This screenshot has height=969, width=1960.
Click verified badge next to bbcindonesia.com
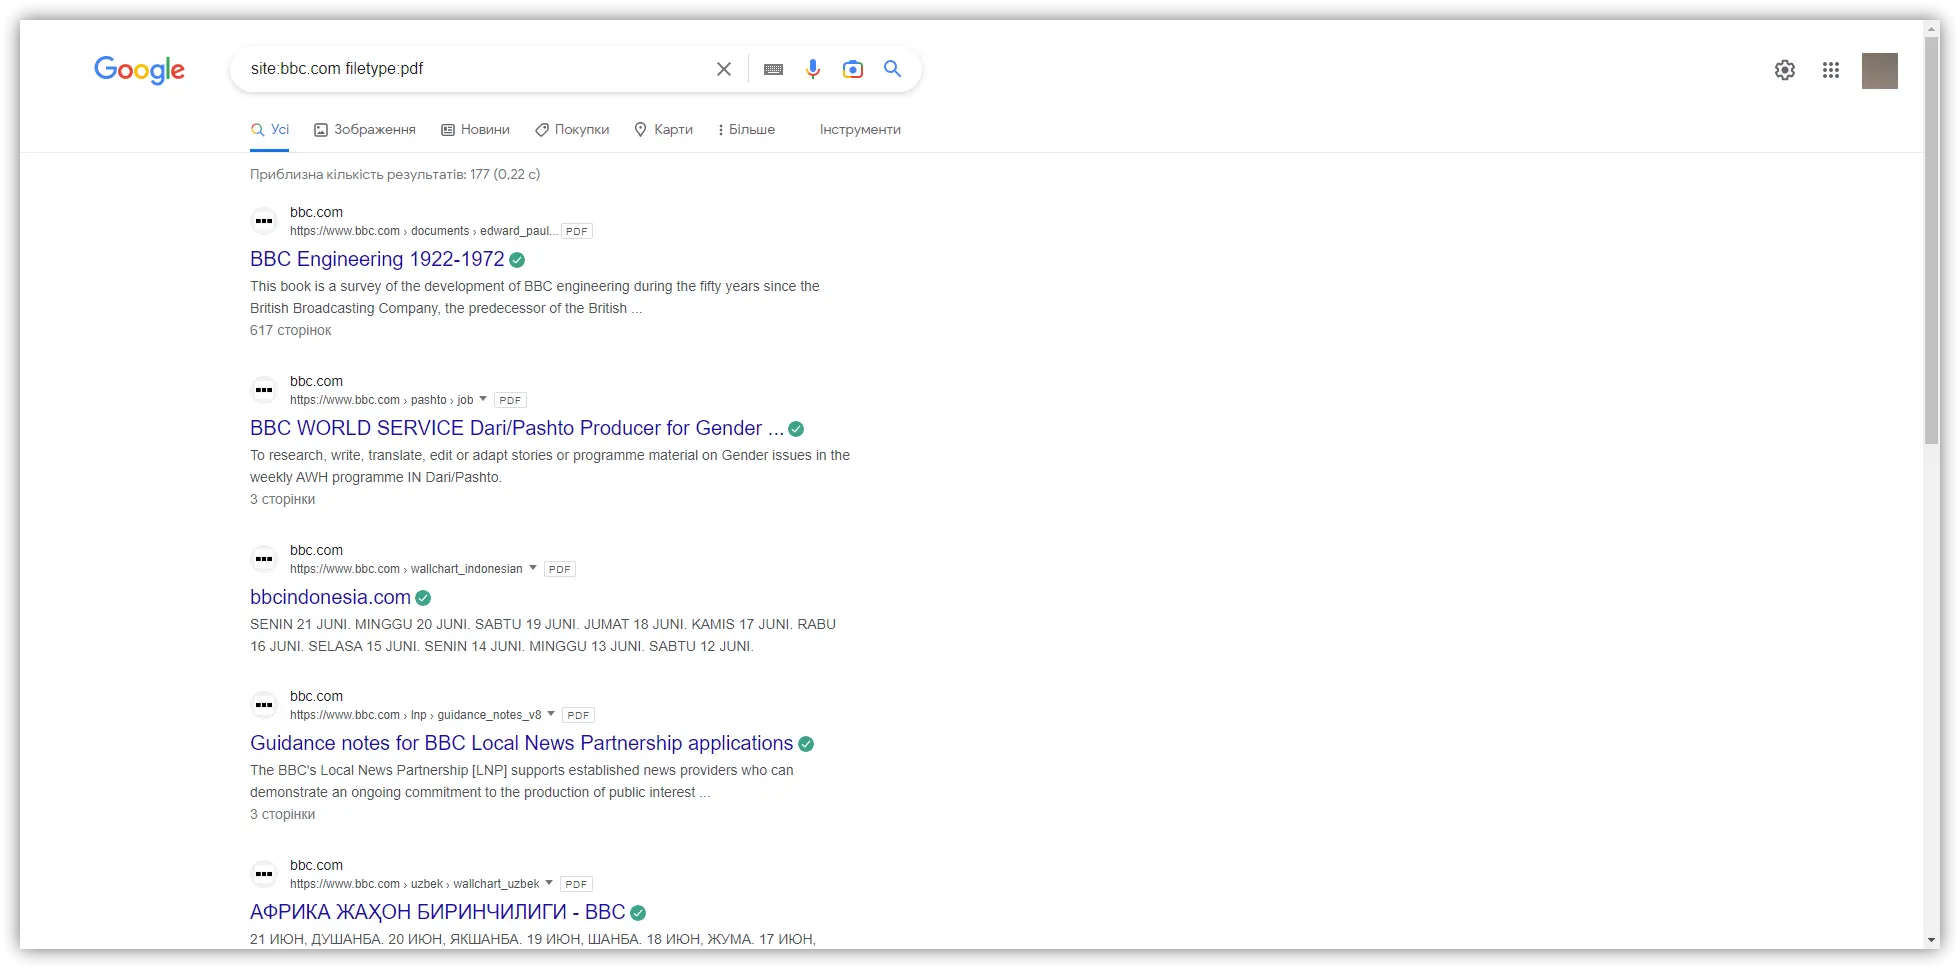tap(423, 598)
